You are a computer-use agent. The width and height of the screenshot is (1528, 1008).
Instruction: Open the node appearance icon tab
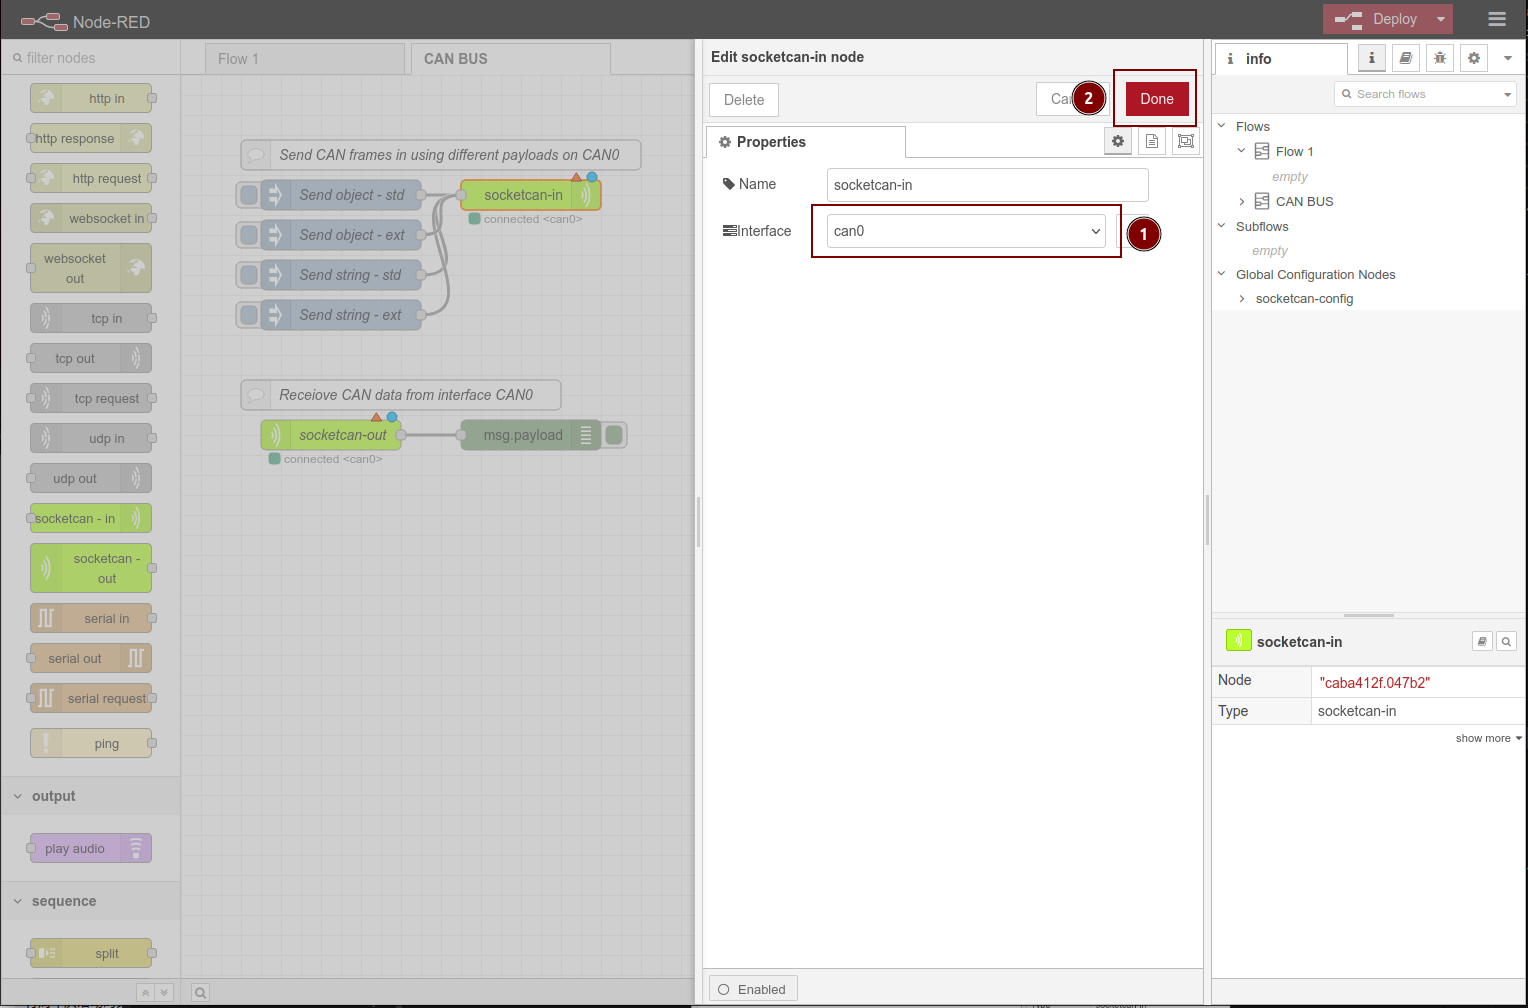[1185, 141]
